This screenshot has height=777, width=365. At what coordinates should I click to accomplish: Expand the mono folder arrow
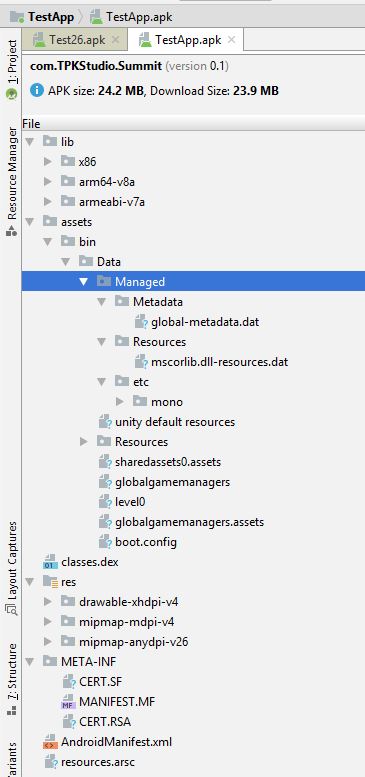(119, 402)
